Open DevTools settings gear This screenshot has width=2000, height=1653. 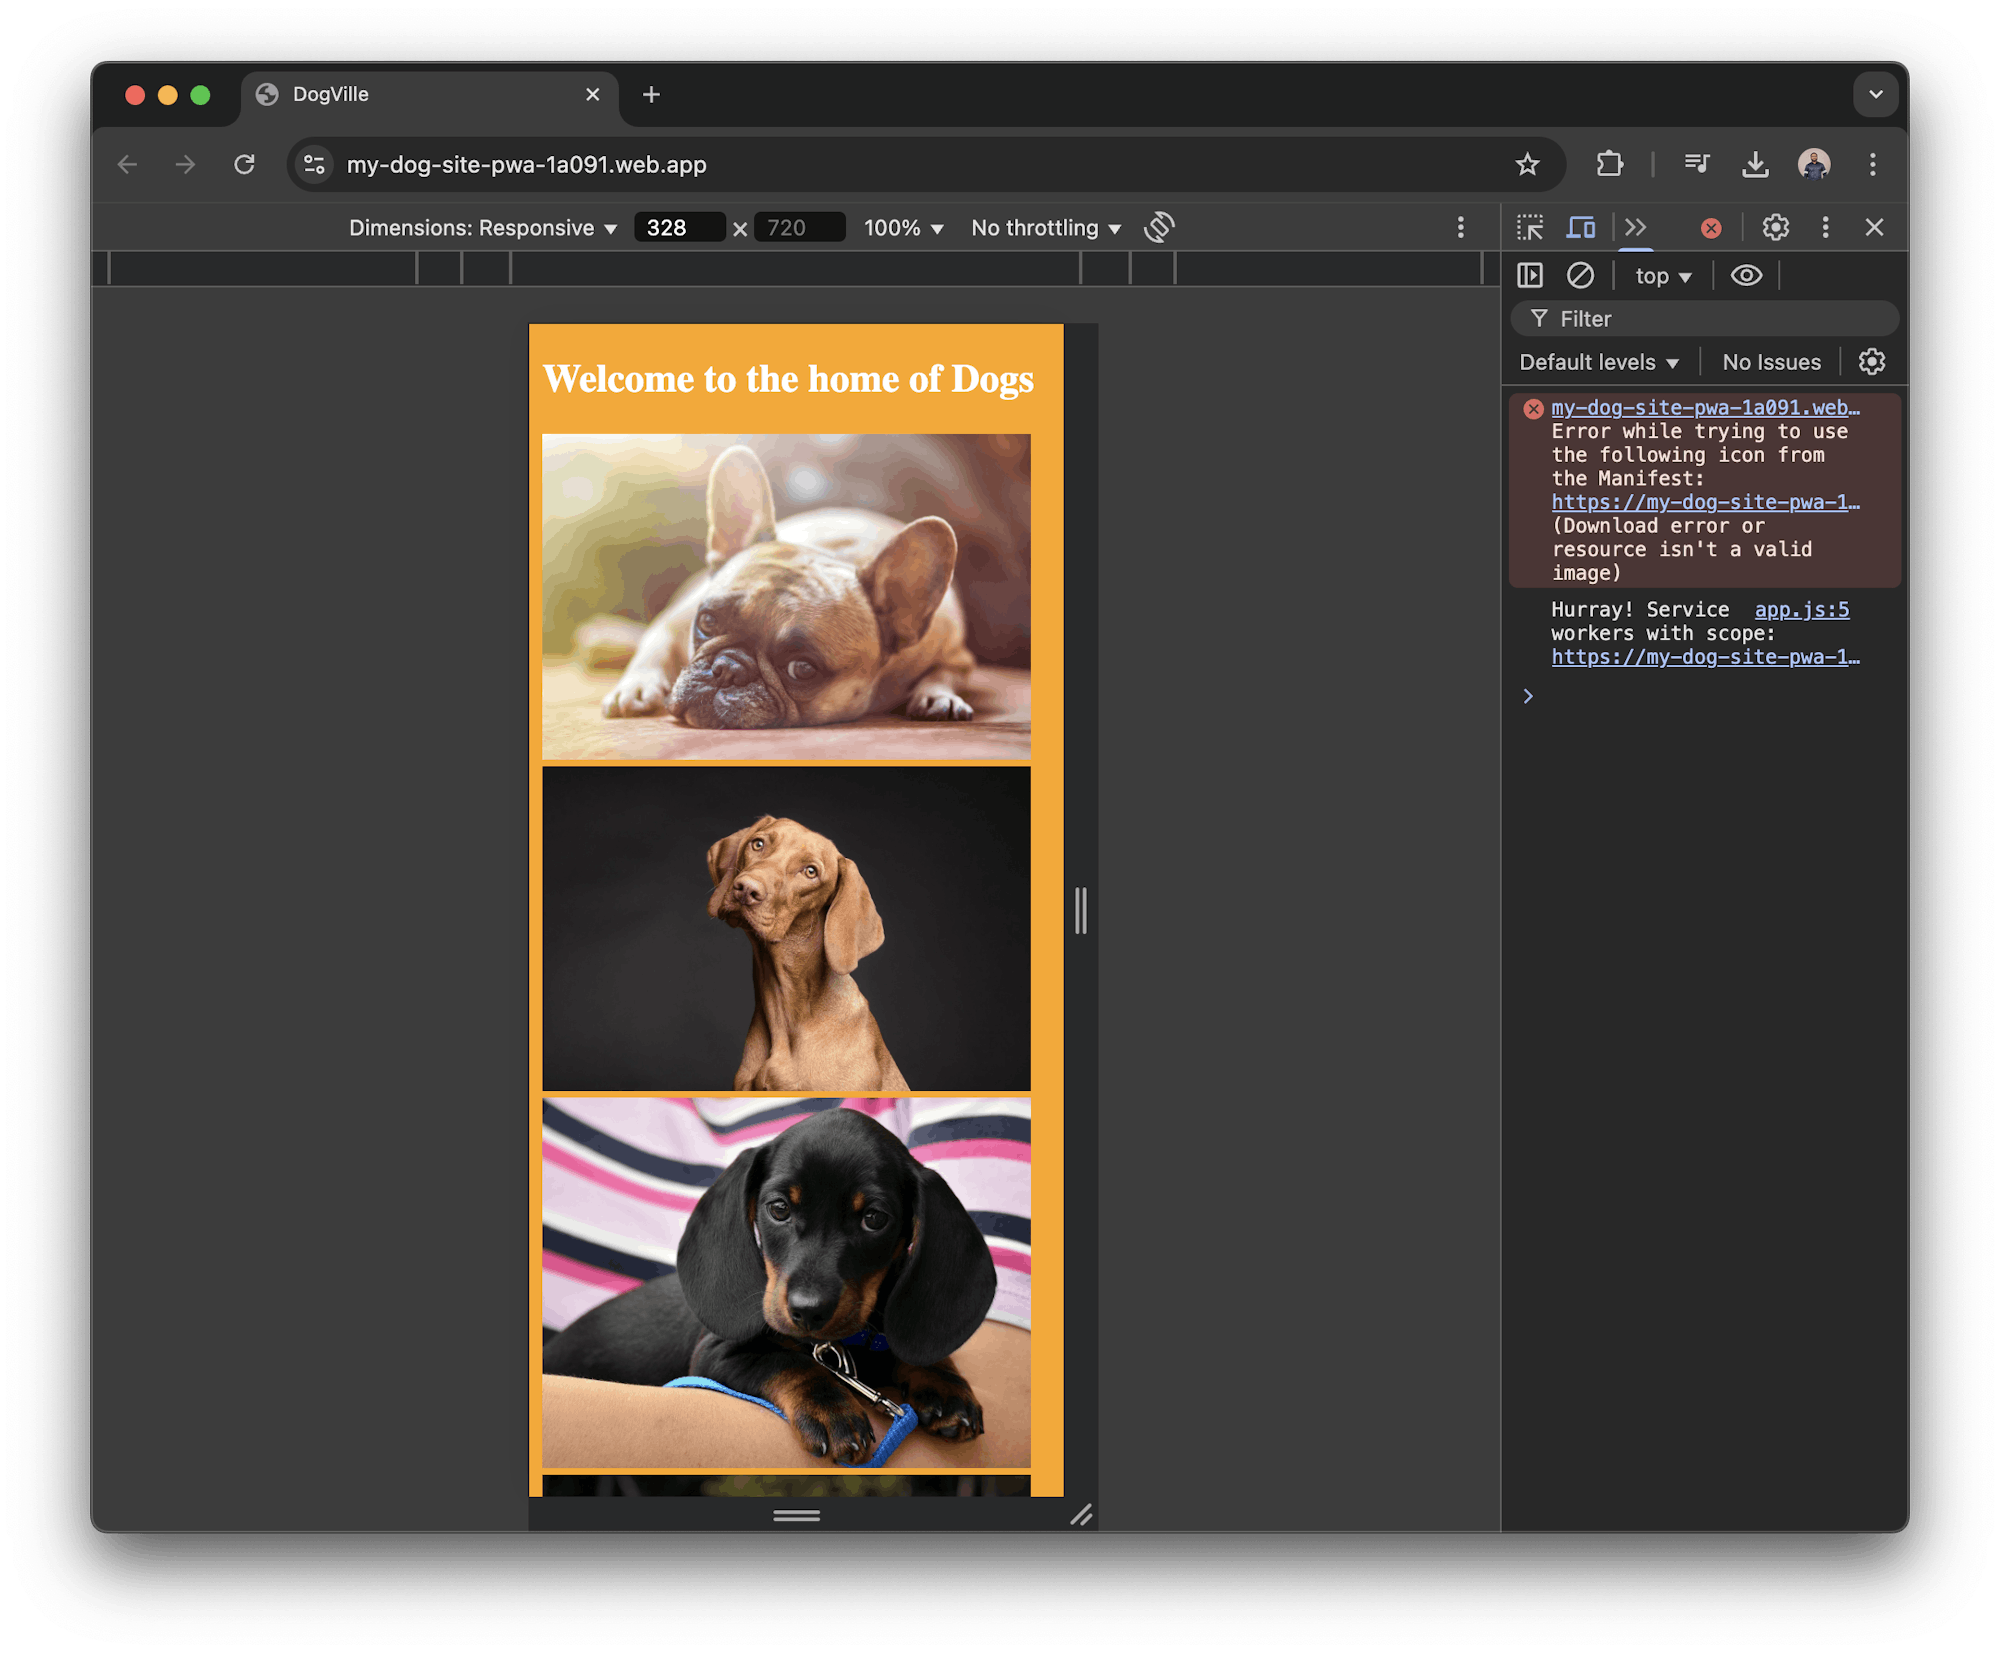pyautogui.click(x=1775, y=227)
